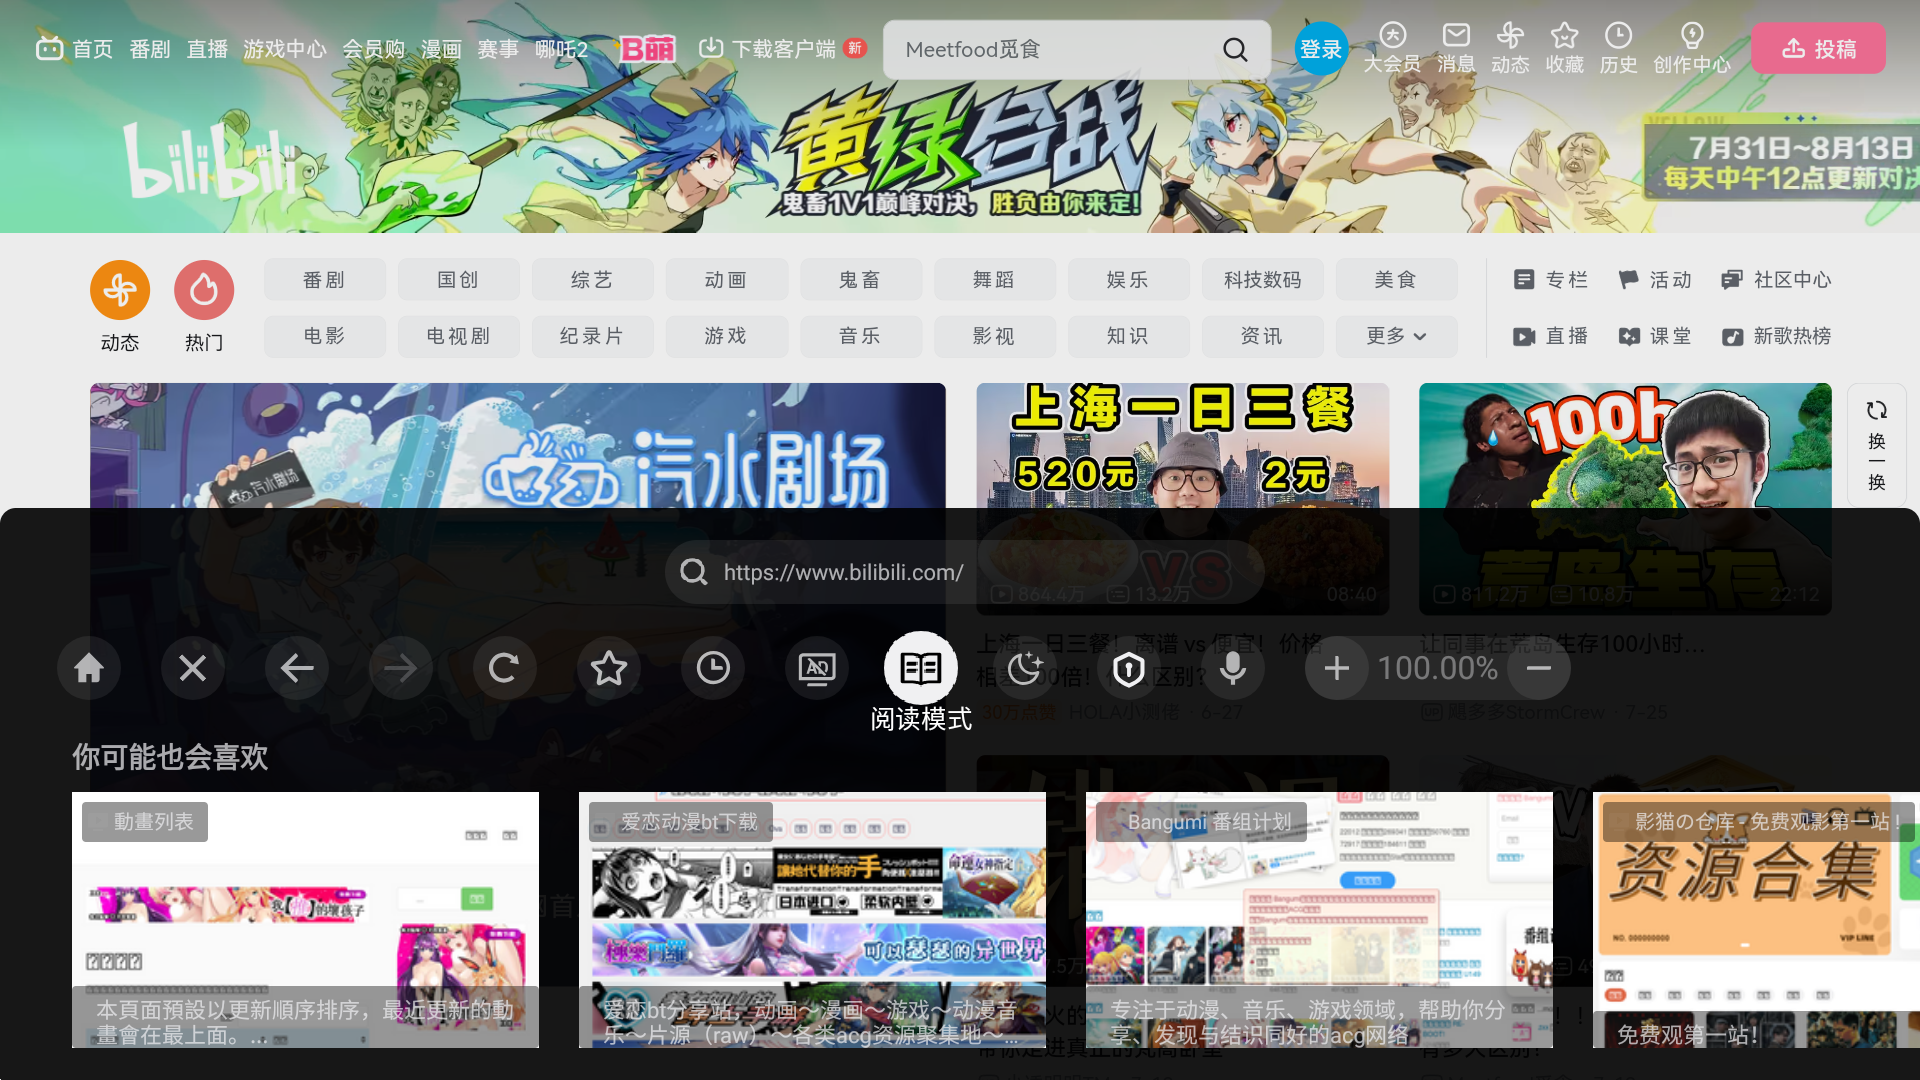Select the 纪录片 category button
This screenshot has width=1920, height=1080.
[592, 336]
